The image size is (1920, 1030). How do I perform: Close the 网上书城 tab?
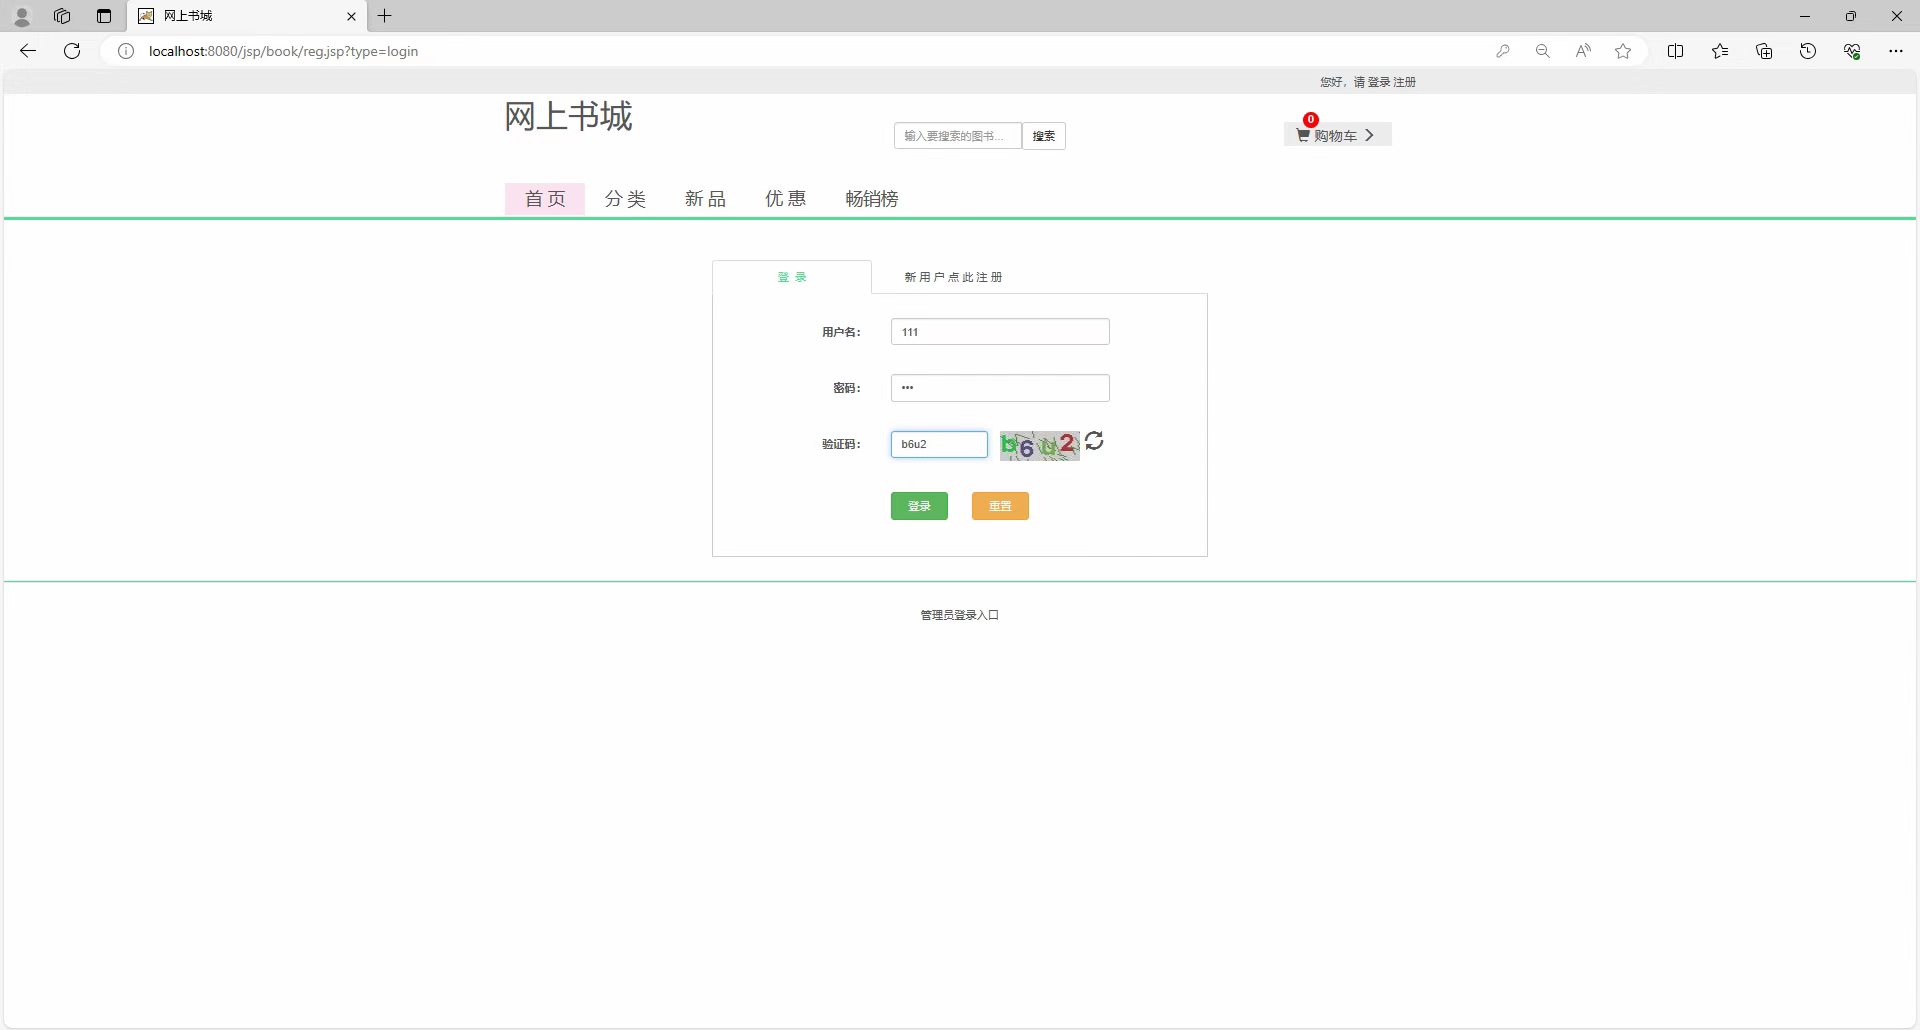pos(351,16)
